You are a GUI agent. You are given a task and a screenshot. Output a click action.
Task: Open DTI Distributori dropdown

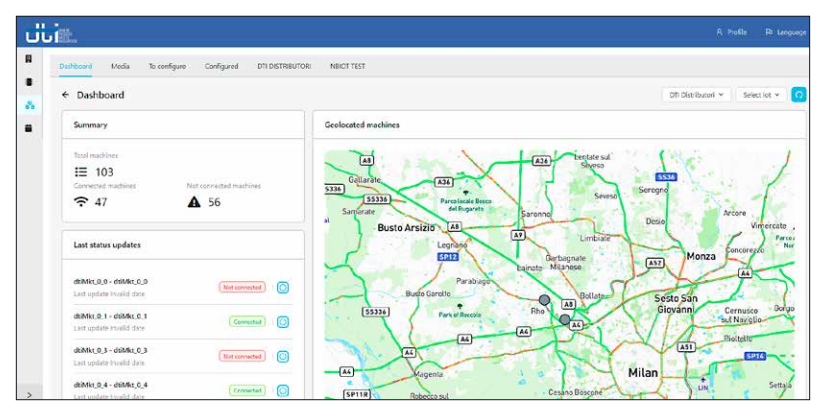point(696,95)
